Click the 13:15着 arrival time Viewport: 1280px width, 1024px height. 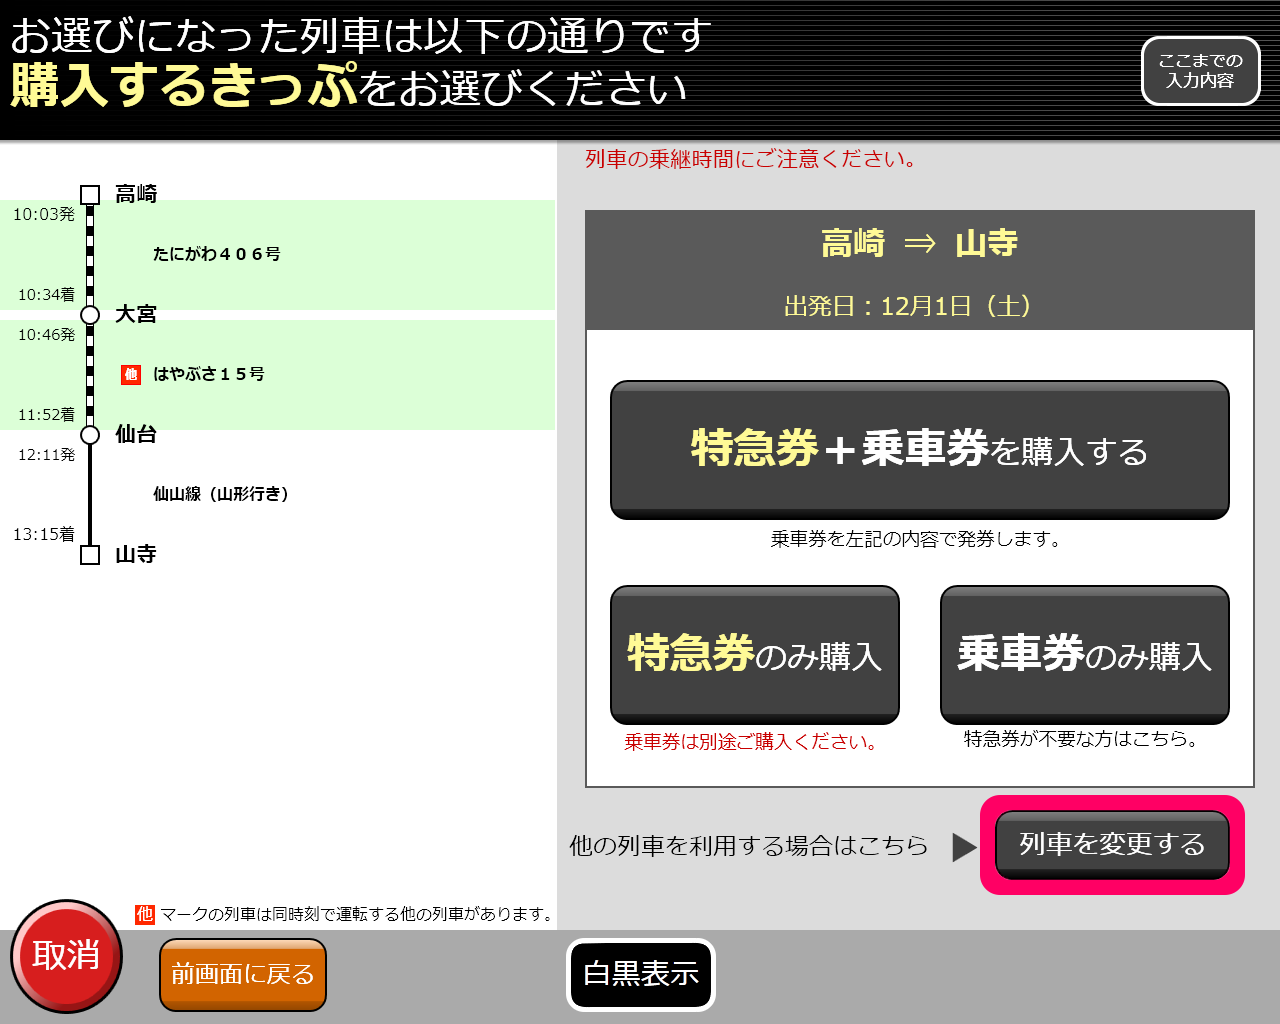[x=44, y=535]
